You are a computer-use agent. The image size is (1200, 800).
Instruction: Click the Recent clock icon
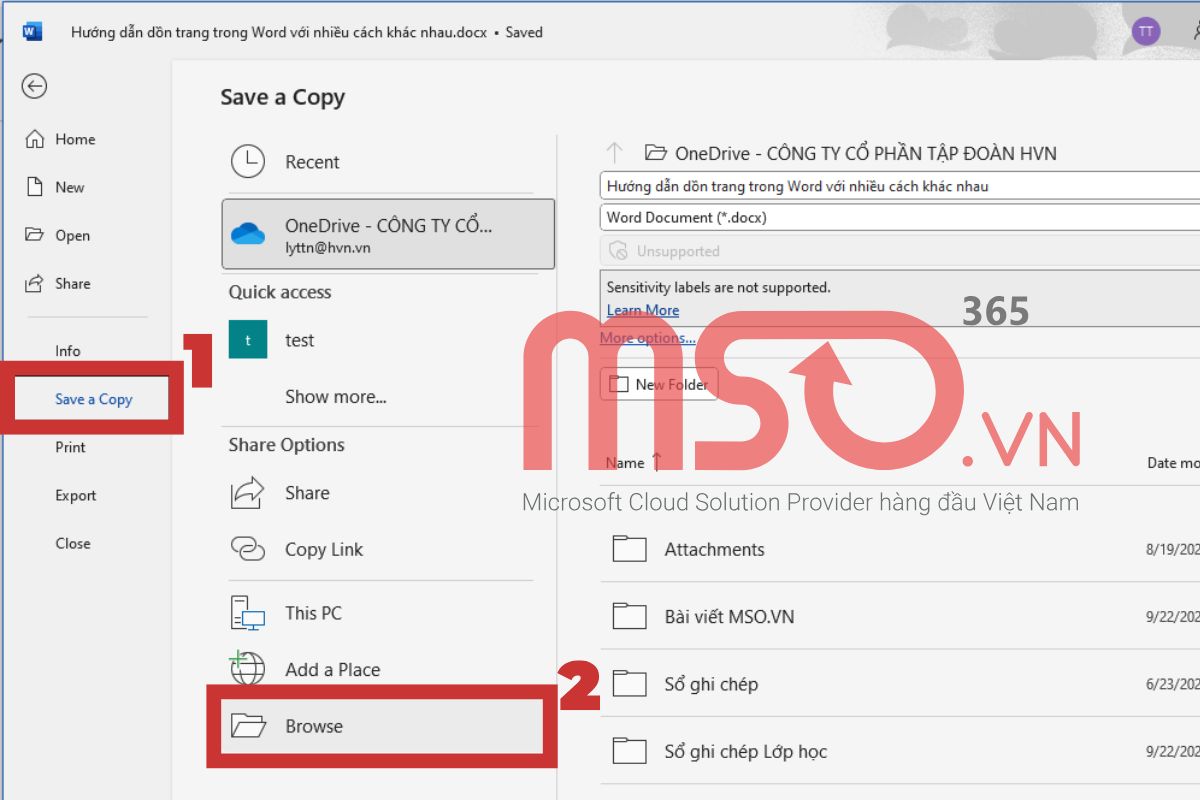tap(248, 162)
